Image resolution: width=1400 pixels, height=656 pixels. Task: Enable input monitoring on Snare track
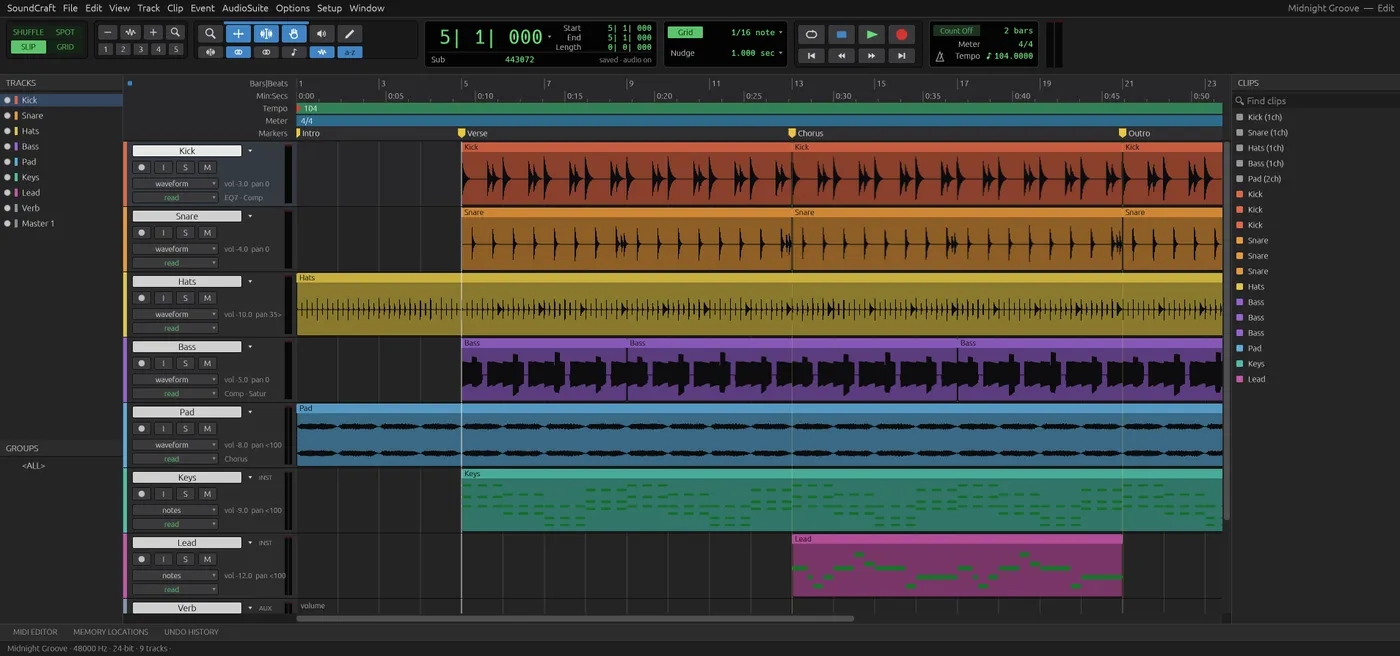pyautogui.click(x=163, y=233)
